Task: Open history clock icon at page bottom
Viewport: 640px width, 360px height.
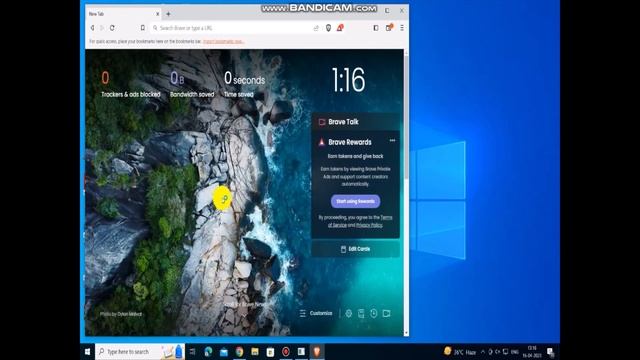Action: [x=373, y=313]
